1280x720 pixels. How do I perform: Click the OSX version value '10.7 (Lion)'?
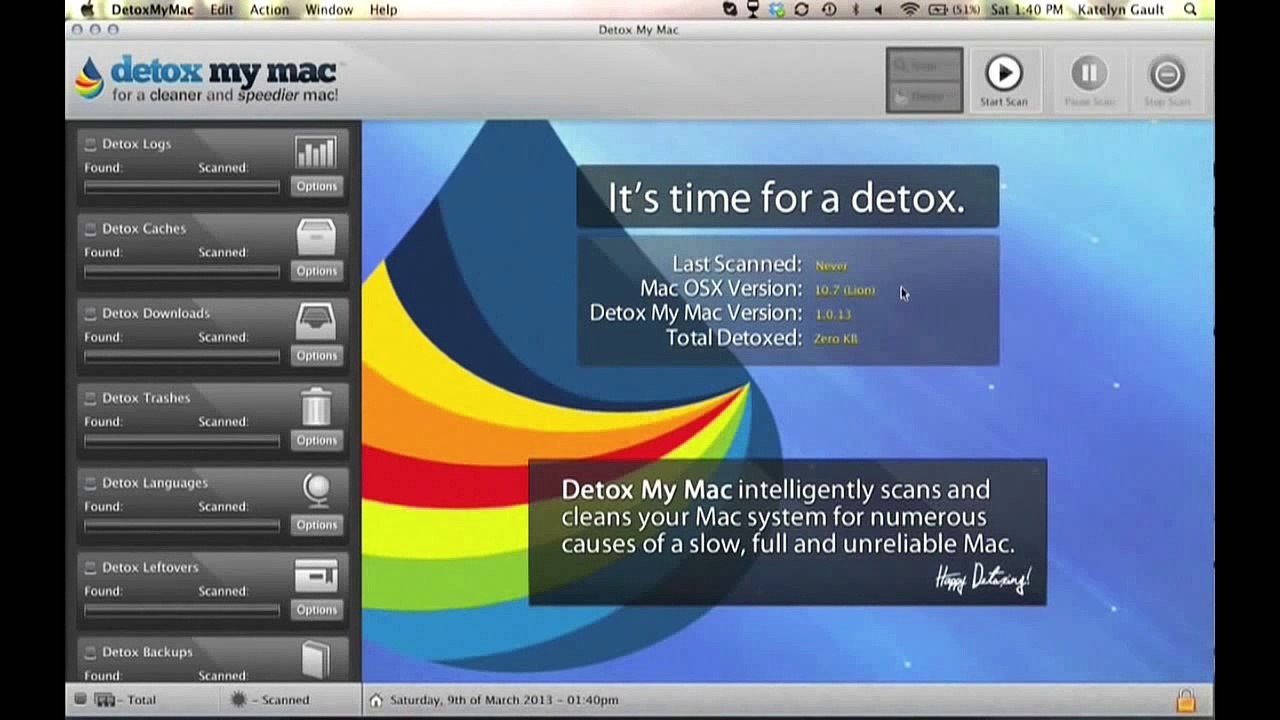[845, 290]
